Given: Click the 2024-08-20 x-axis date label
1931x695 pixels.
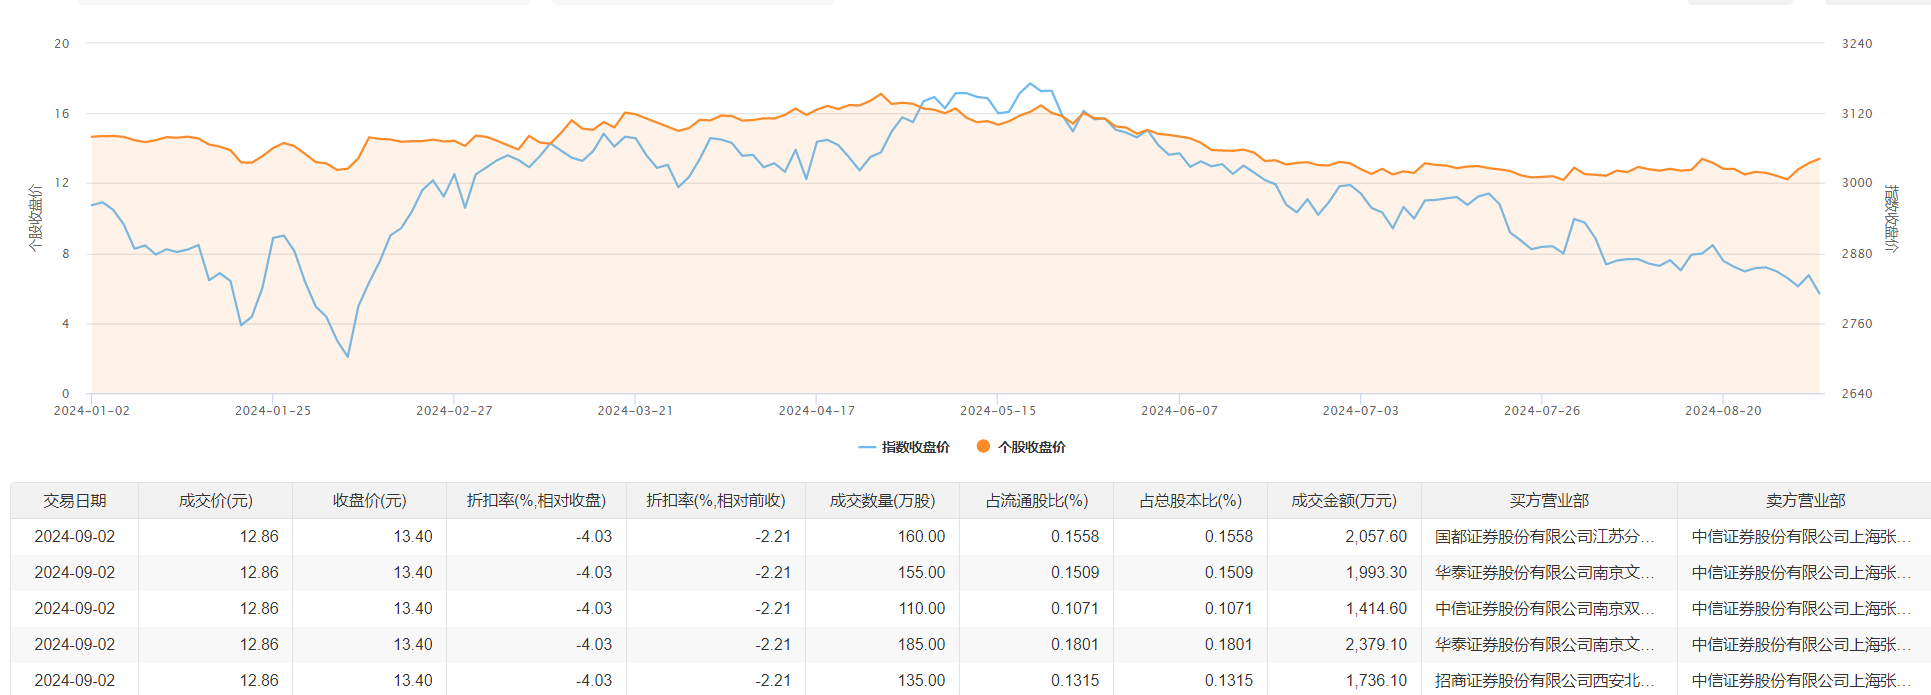Looking at the screenshot, I should tap(1723, 411).
